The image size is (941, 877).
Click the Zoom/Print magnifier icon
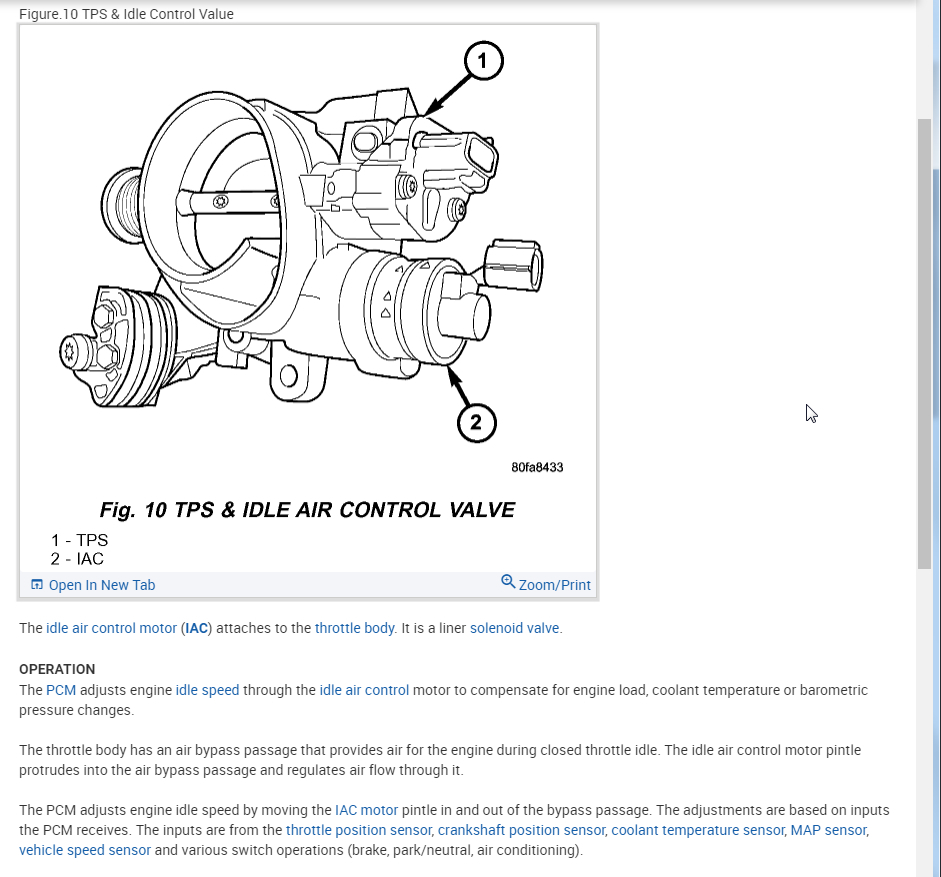pos(508,582)
